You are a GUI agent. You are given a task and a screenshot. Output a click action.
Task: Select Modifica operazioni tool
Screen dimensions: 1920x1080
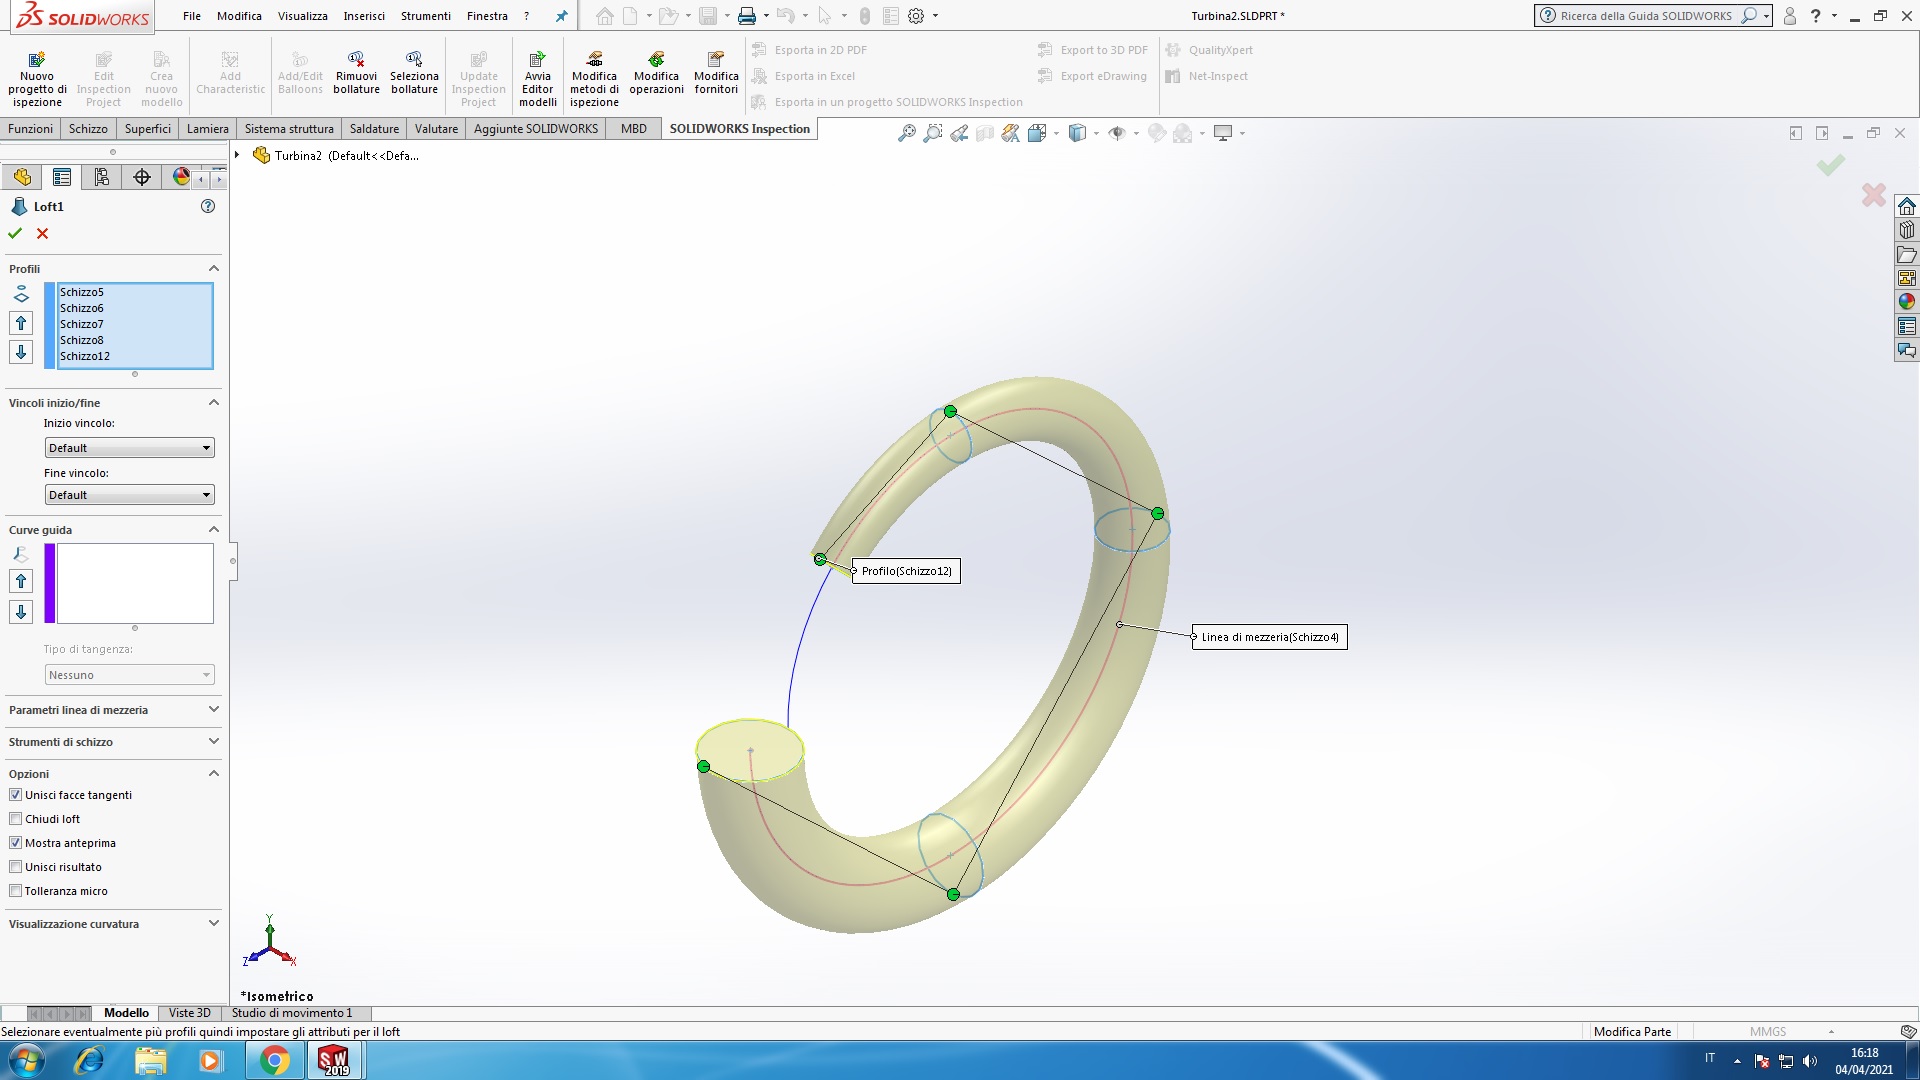657,75
